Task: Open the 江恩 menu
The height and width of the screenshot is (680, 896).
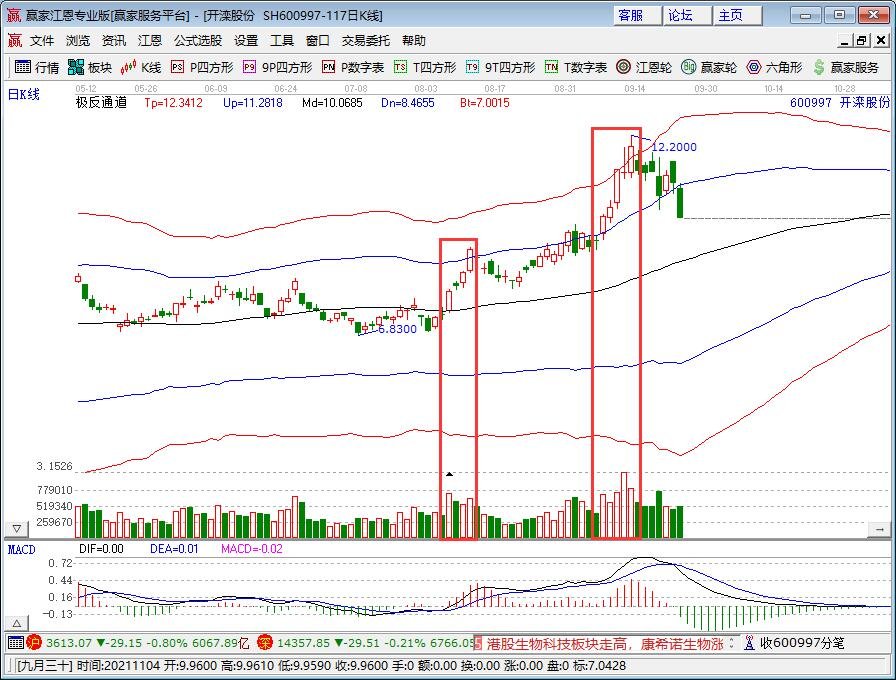Action: (150, 41)
